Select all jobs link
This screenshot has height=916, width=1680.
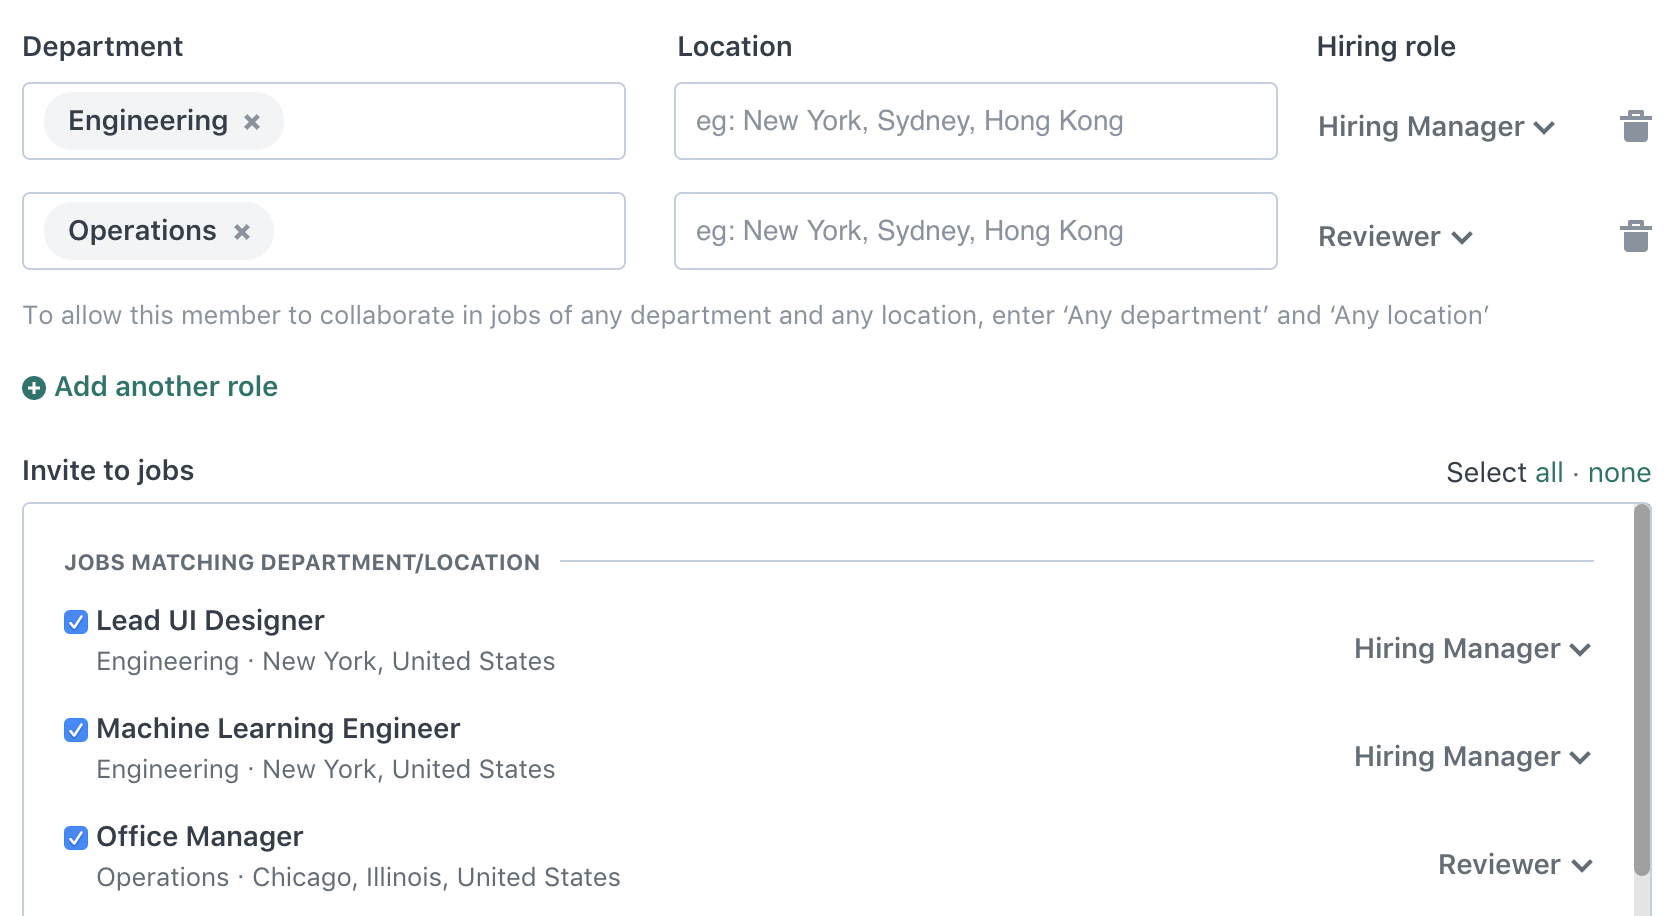coord(1549,472)
